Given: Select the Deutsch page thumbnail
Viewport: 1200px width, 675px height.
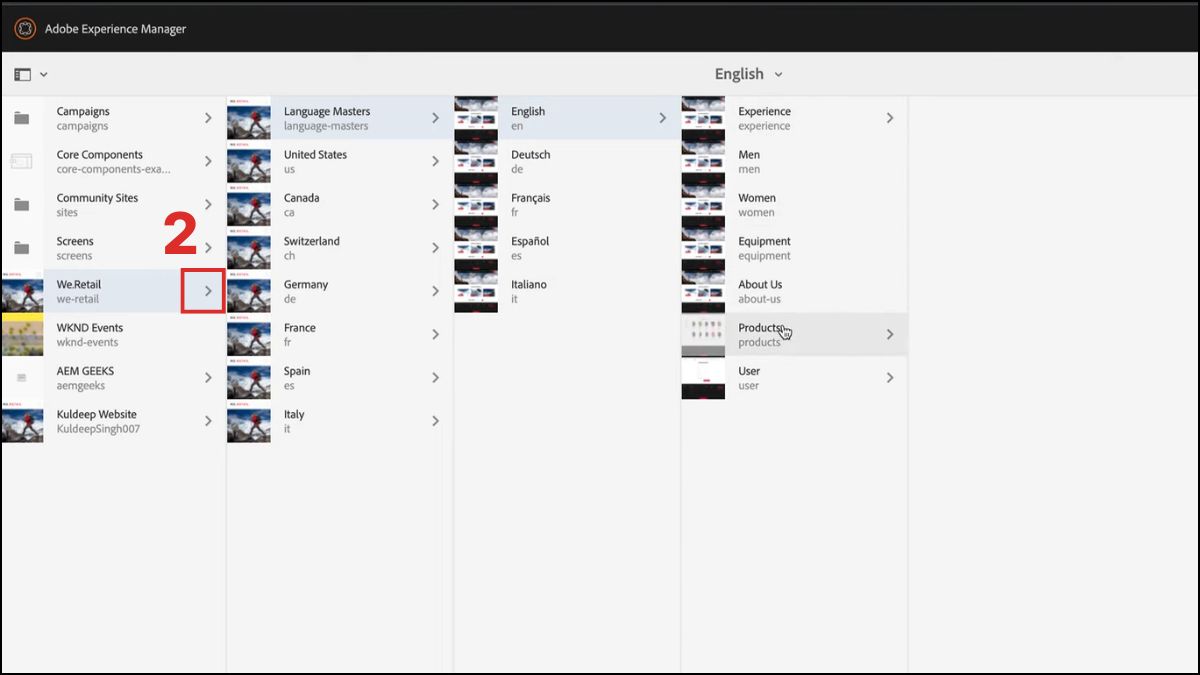Looking at the screenshot, I should pyautogui.click(x=476, y=161).
